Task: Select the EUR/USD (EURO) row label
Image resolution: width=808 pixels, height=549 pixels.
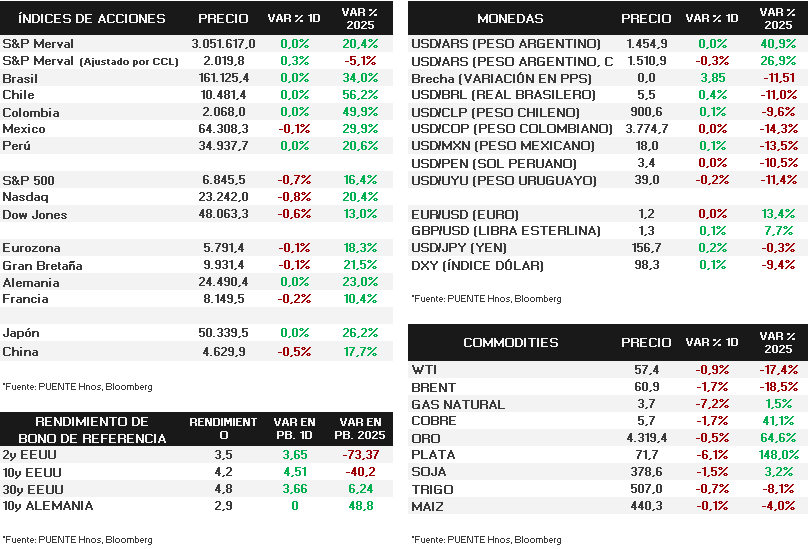Action: click(x=466, y=214)
